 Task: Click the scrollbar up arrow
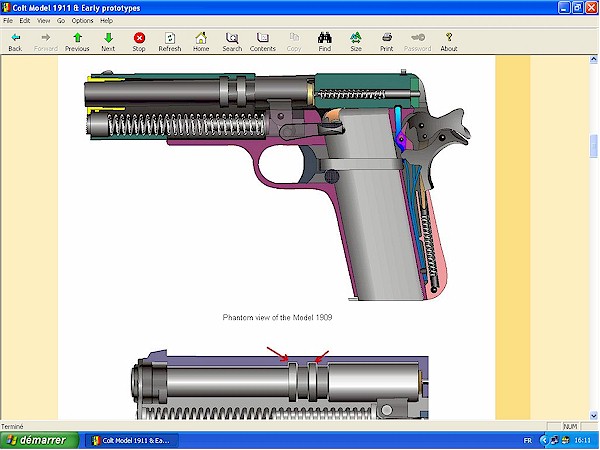[593, 59]
